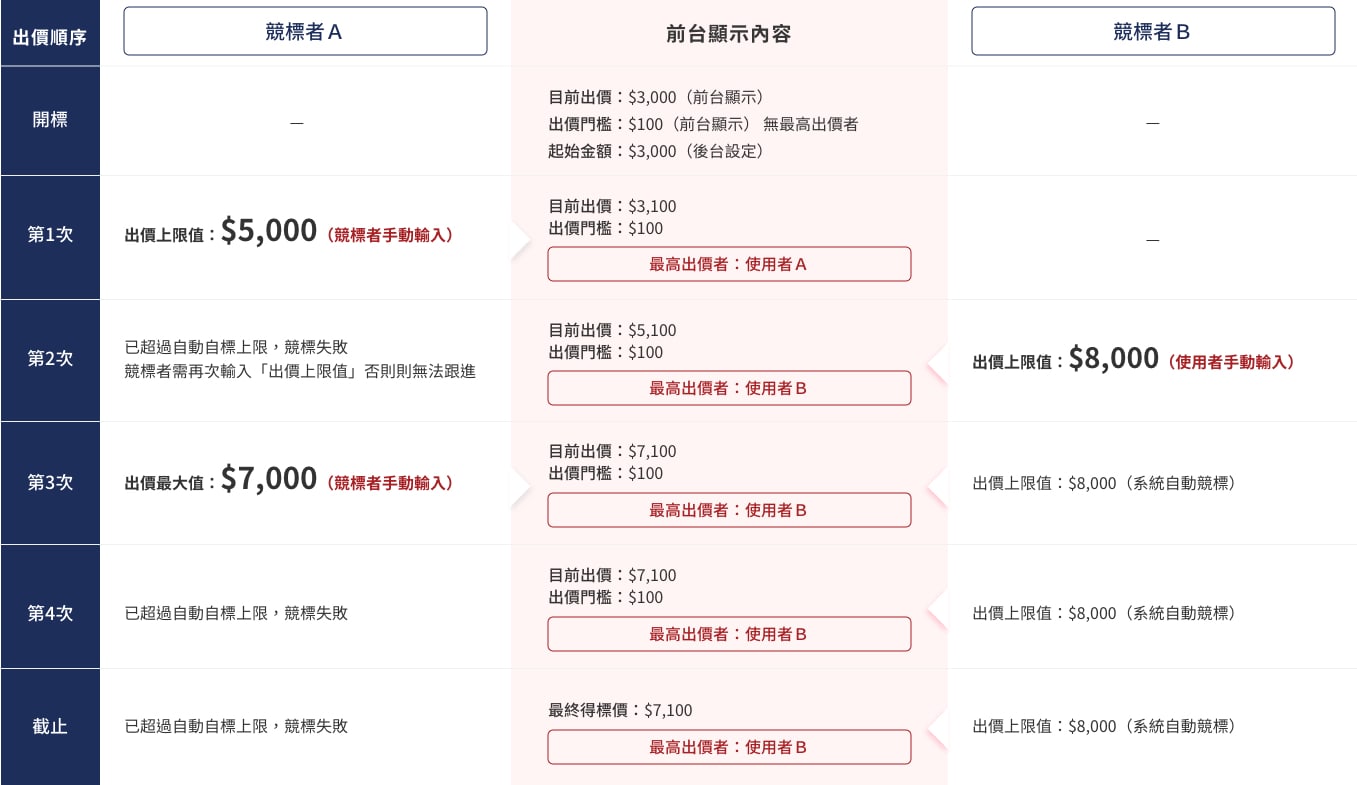The width and height of the screenshot is (1357, 785).
Task: Select the 出價順序 header cell
Action: (x=50, y=37)
